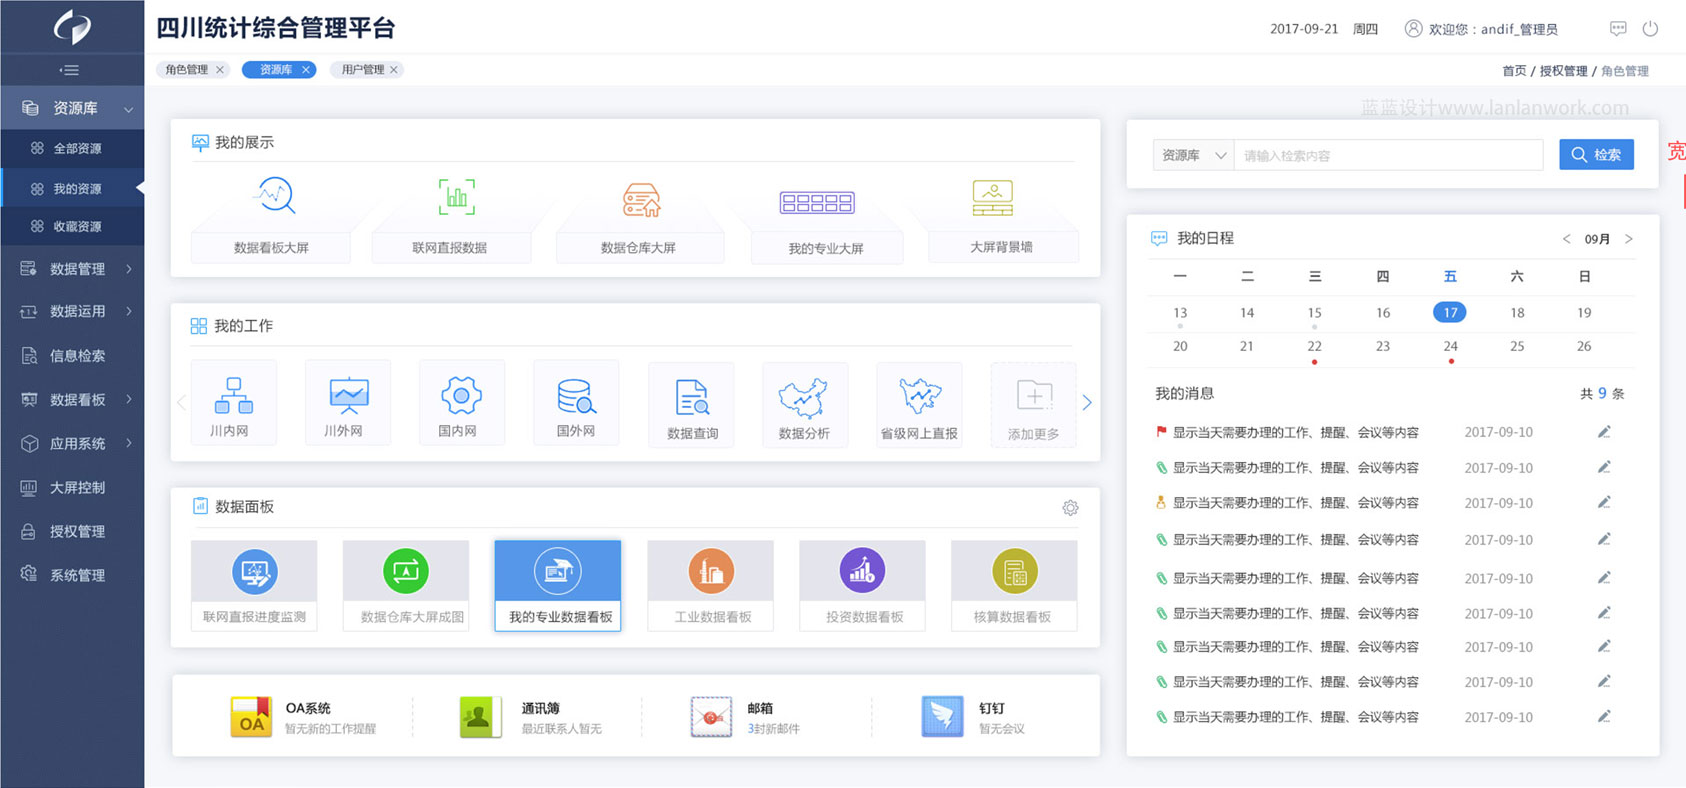Click the search content input field
The width and height of the screenshot is (1686, 788).
pyautogui.click(x=1388, y=156)
